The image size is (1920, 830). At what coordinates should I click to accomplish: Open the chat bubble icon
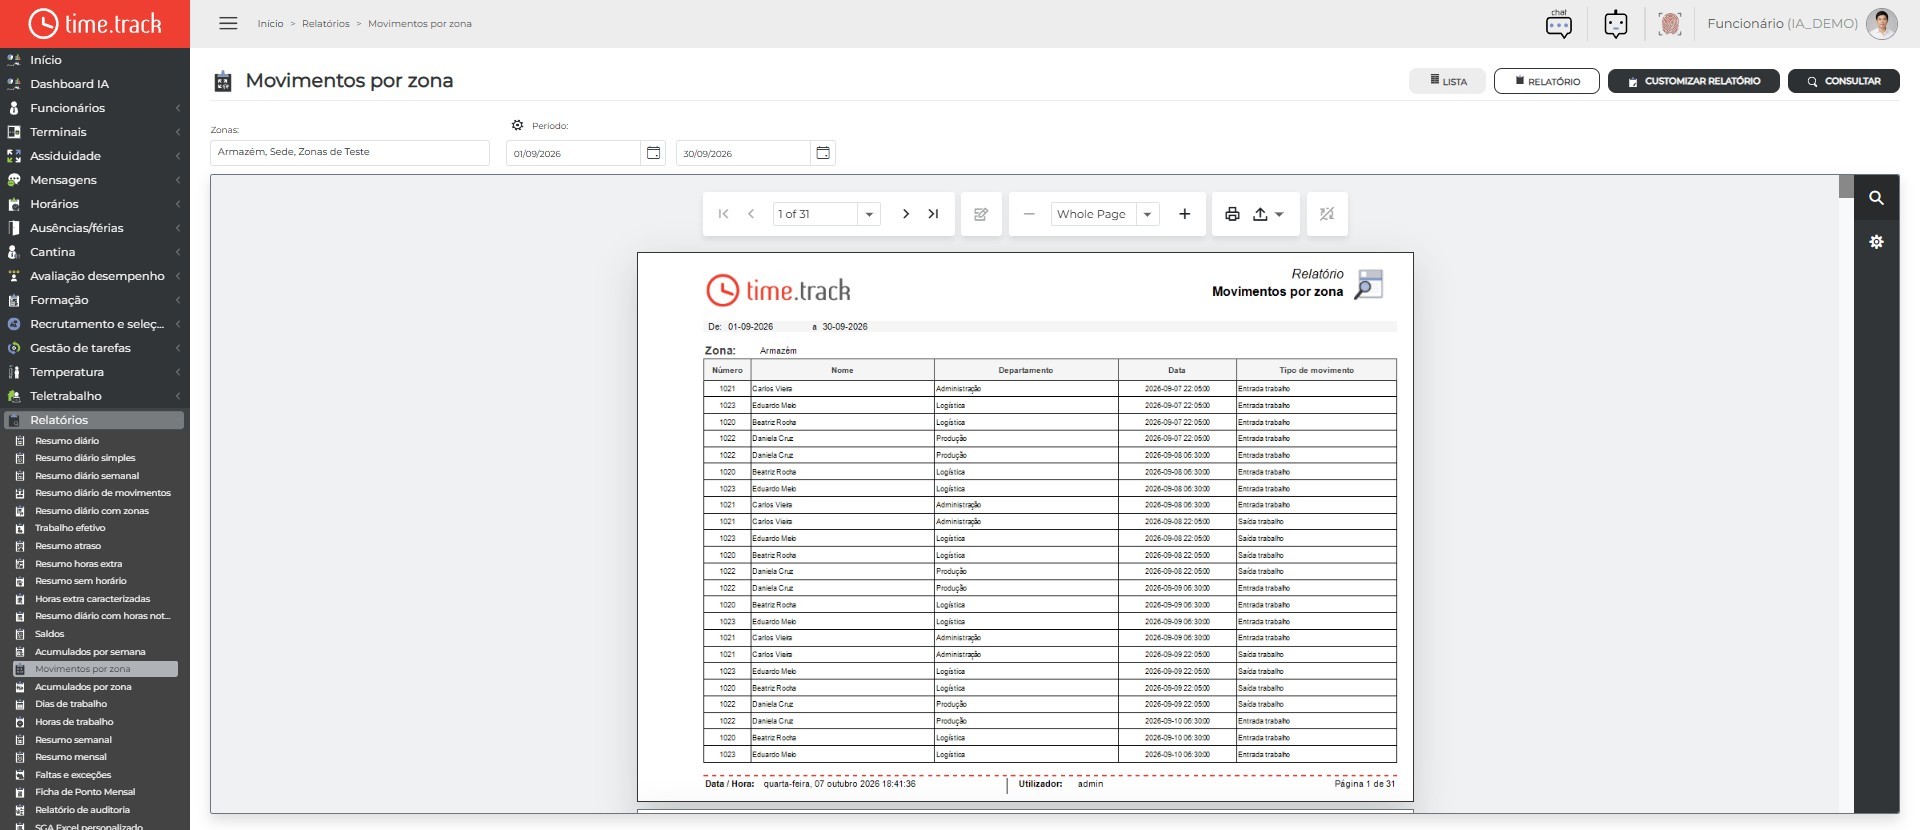(x=1558, y=24)
